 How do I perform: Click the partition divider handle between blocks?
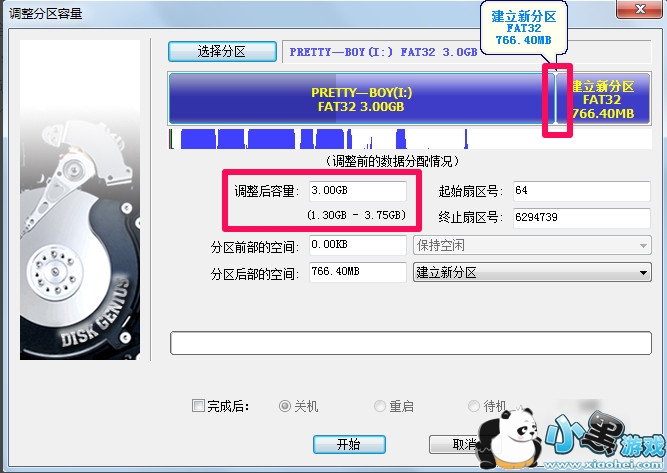[x=556, y=99]
